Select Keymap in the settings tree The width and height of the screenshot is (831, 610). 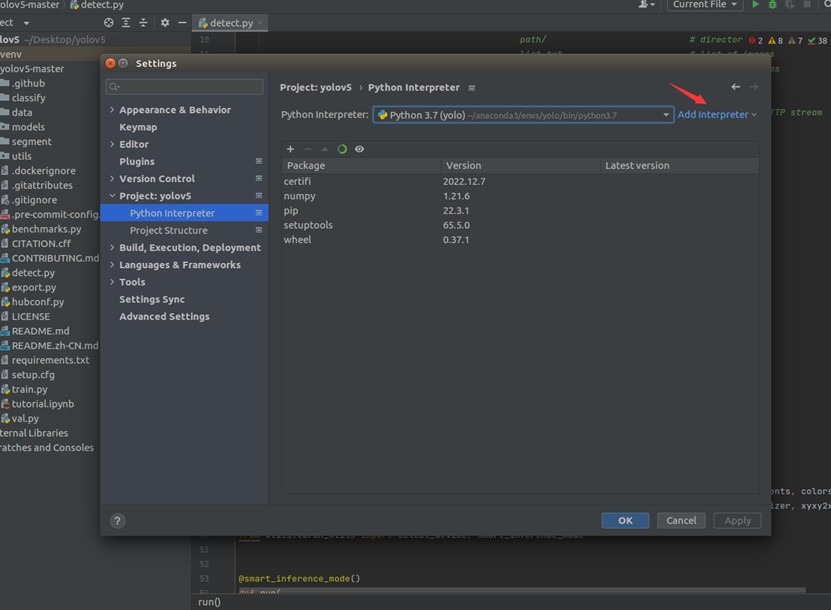pos(138,127)
